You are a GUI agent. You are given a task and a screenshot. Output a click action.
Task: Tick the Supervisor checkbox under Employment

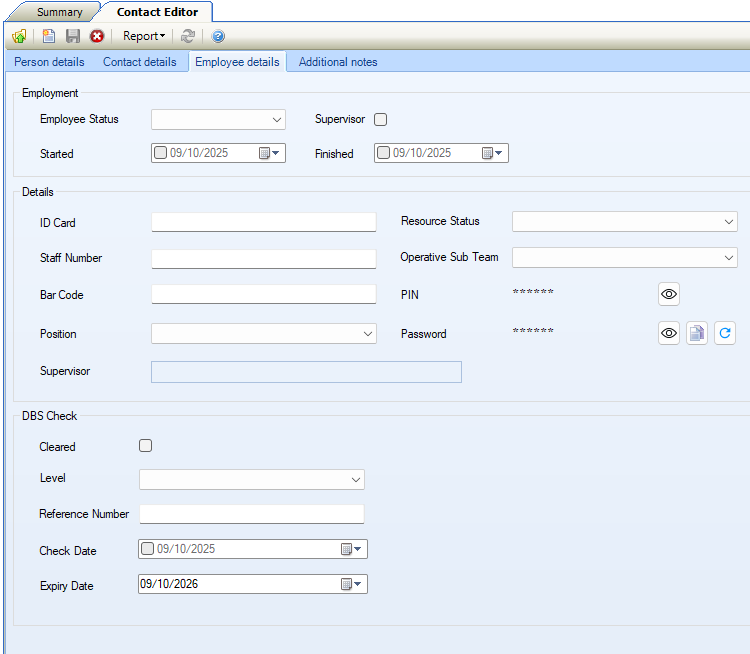coord(380,120)
